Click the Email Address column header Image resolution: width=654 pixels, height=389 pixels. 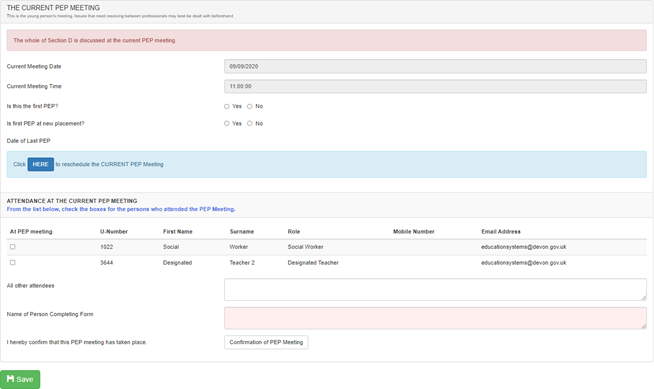click(x=501, y=231)
